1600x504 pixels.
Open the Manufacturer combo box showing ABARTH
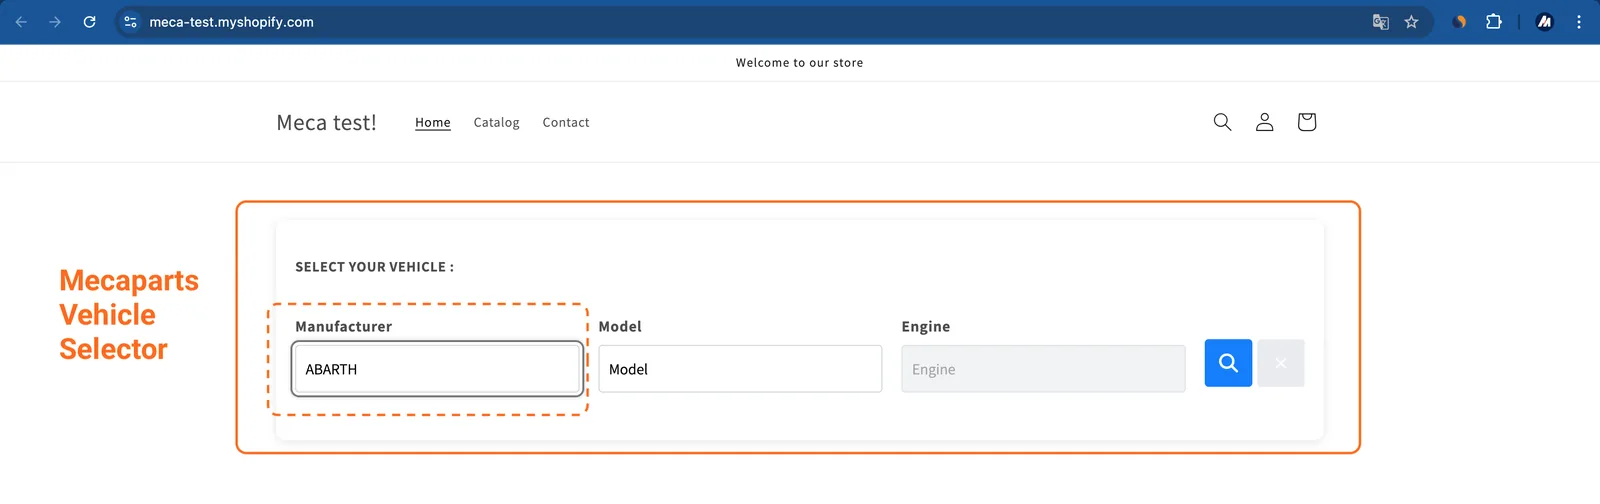[438, 369]
